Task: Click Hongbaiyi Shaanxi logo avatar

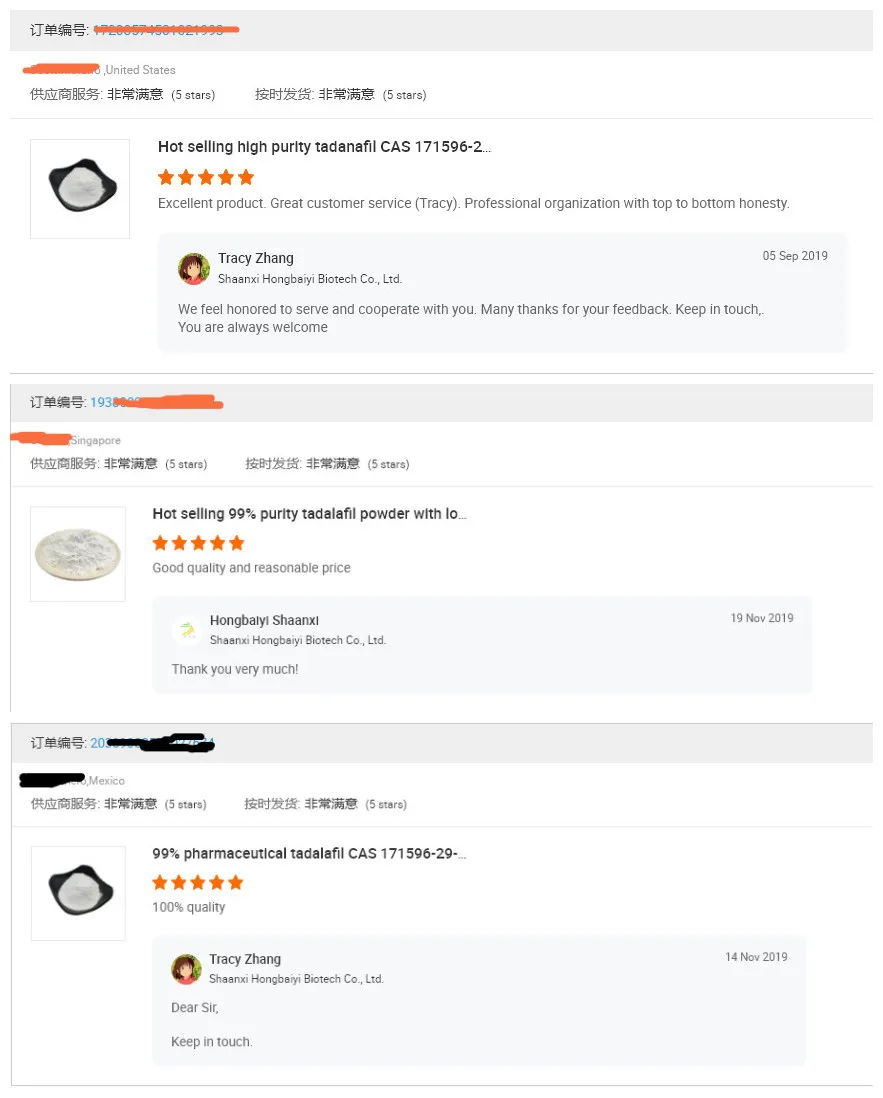Action: coord(186,630)
